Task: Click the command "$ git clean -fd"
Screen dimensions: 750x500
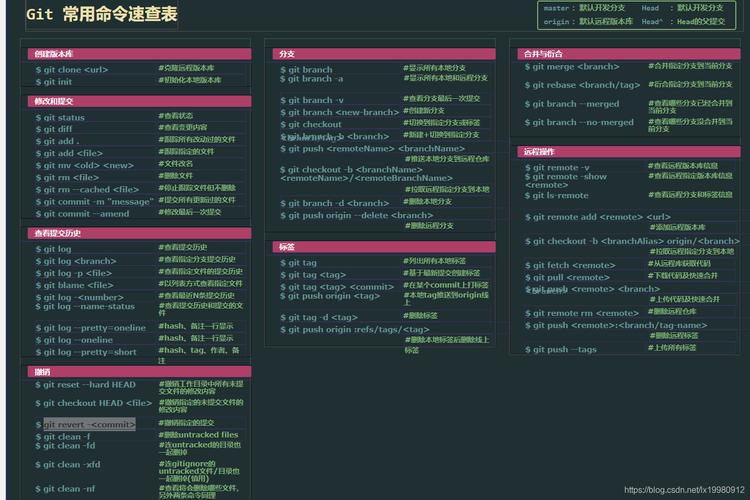Action: click(65, 446)
